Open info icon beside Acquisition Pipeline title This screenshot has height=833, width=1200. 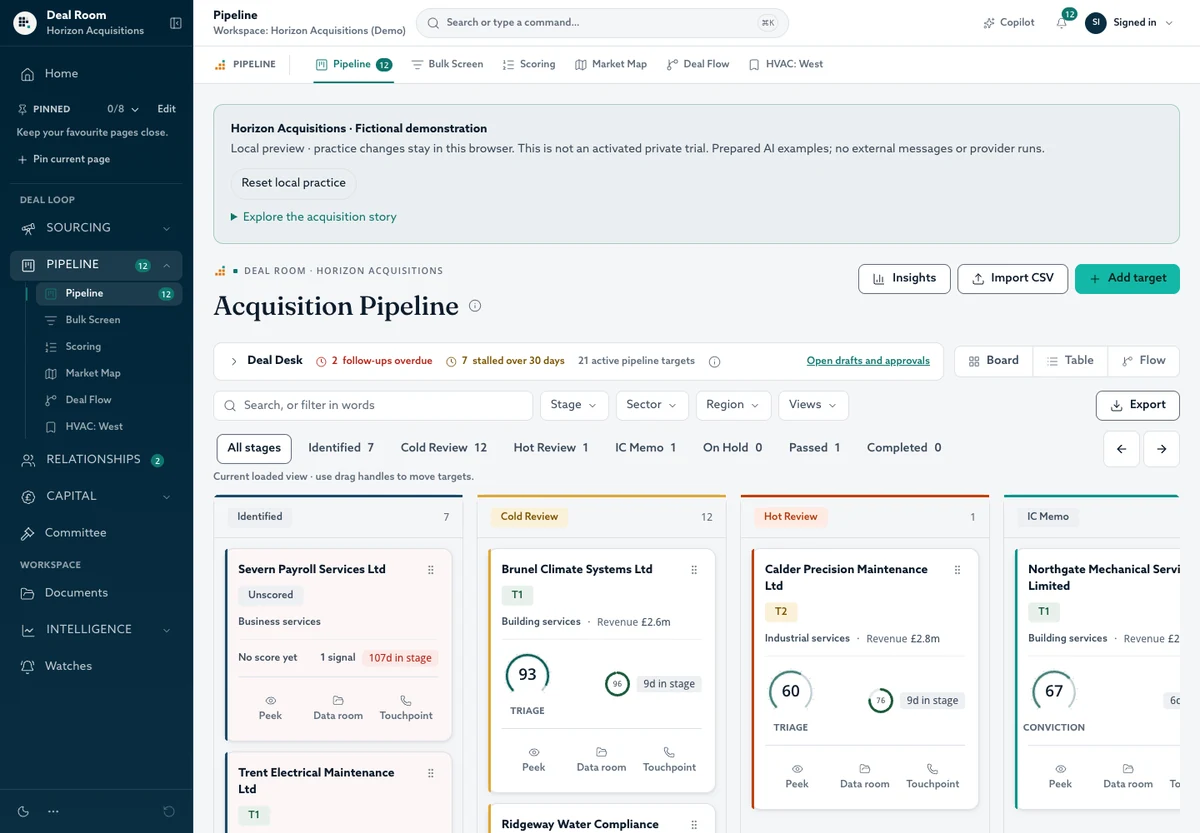[x=475, y=306]
